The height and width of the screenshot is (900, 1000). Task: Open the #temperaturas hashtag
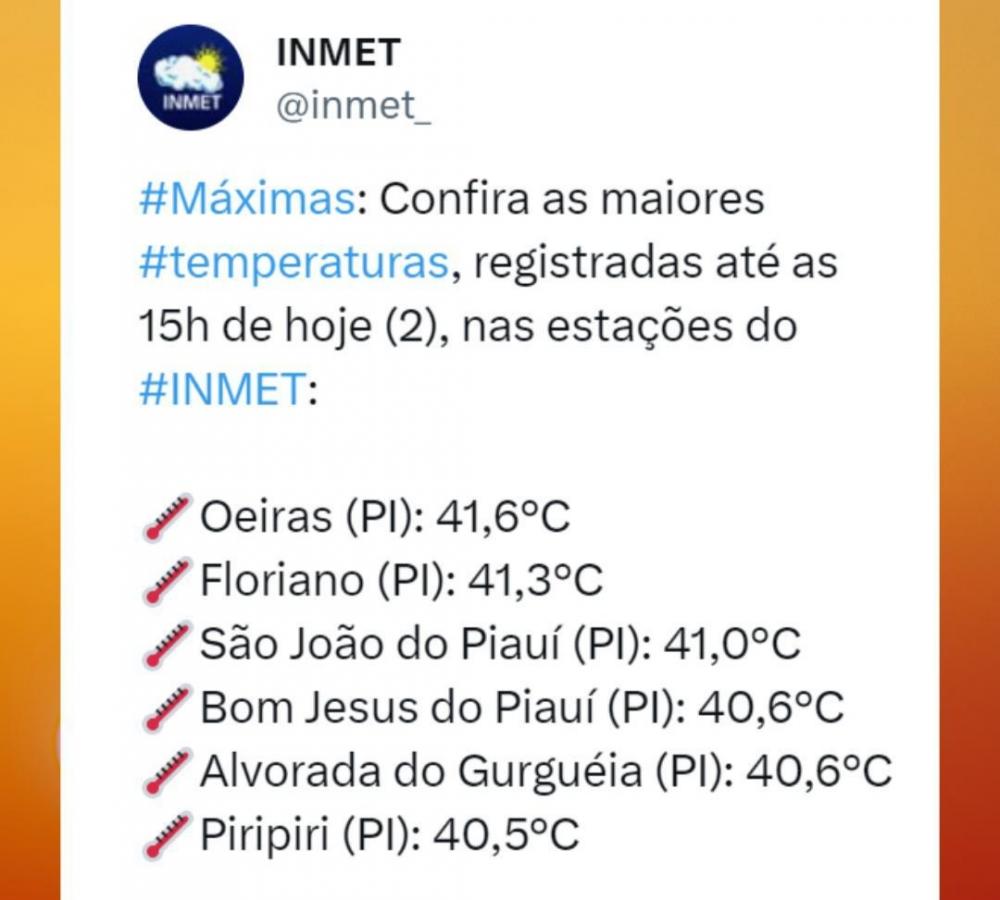pyautogui.click(x=295, y=262)
